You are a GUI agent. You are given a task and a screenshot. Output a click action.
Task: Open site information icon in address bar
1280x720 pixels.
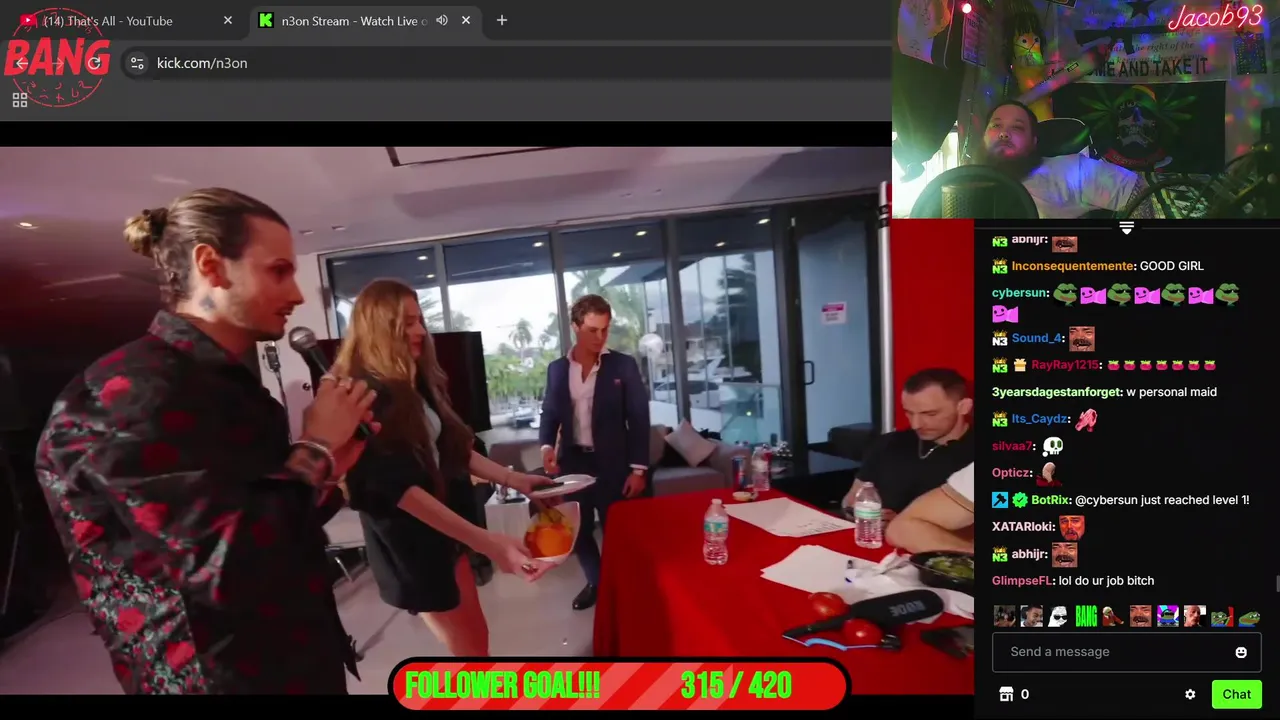[x=137, y=63]
